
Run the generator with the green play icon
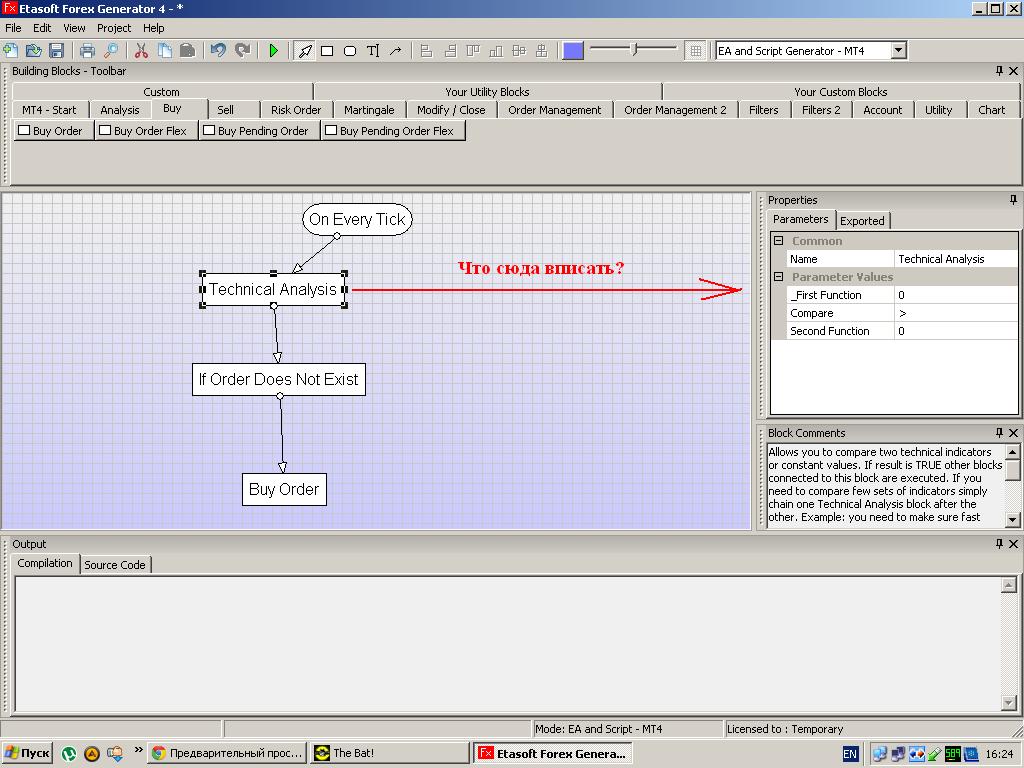tap(274, 50)
